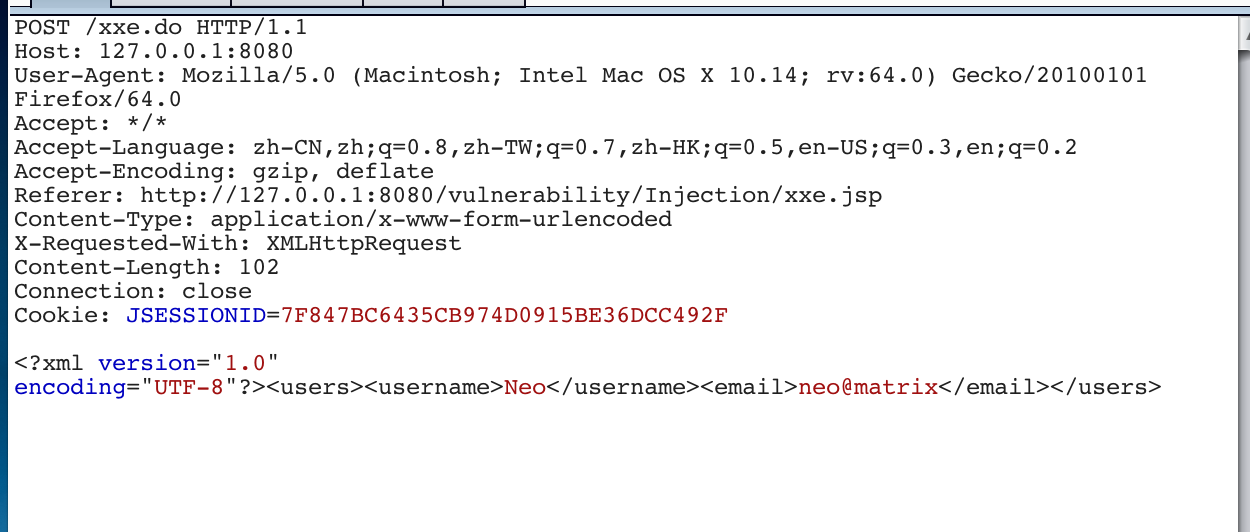The height and width of the screenshot is (532, 1250).
Task: Click the Accept: */* header
Action: [77, 124]
